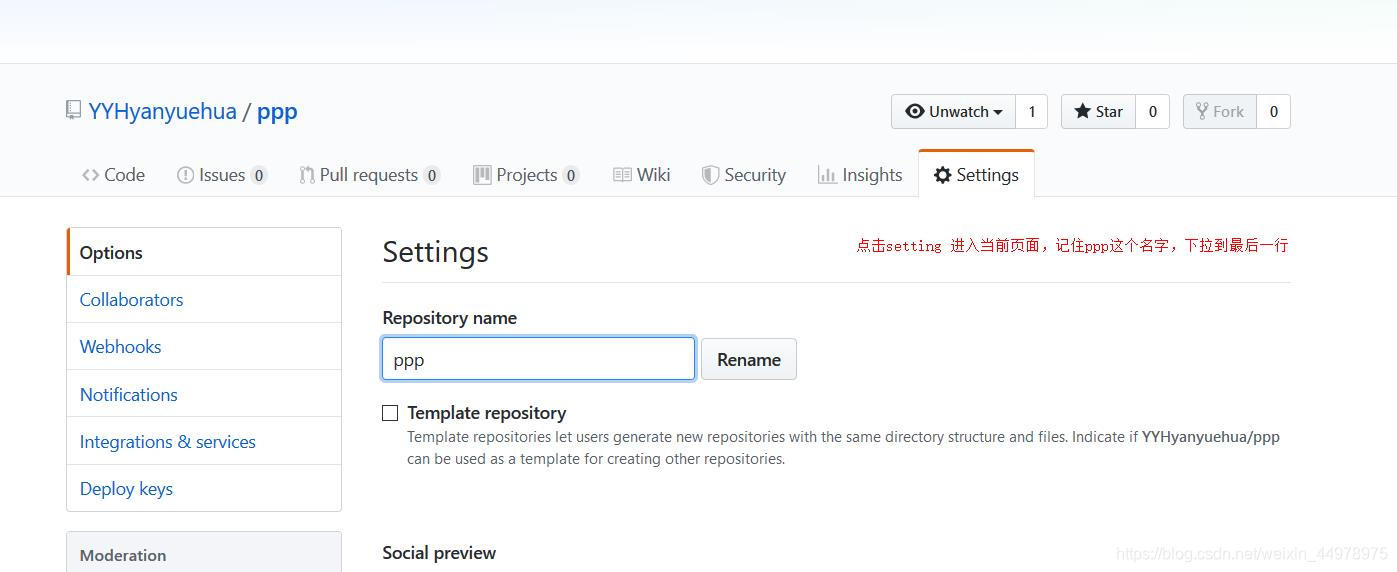
Task: Click the stargazers count 0
Action: pyautogui.click(x=1152, y=112)
